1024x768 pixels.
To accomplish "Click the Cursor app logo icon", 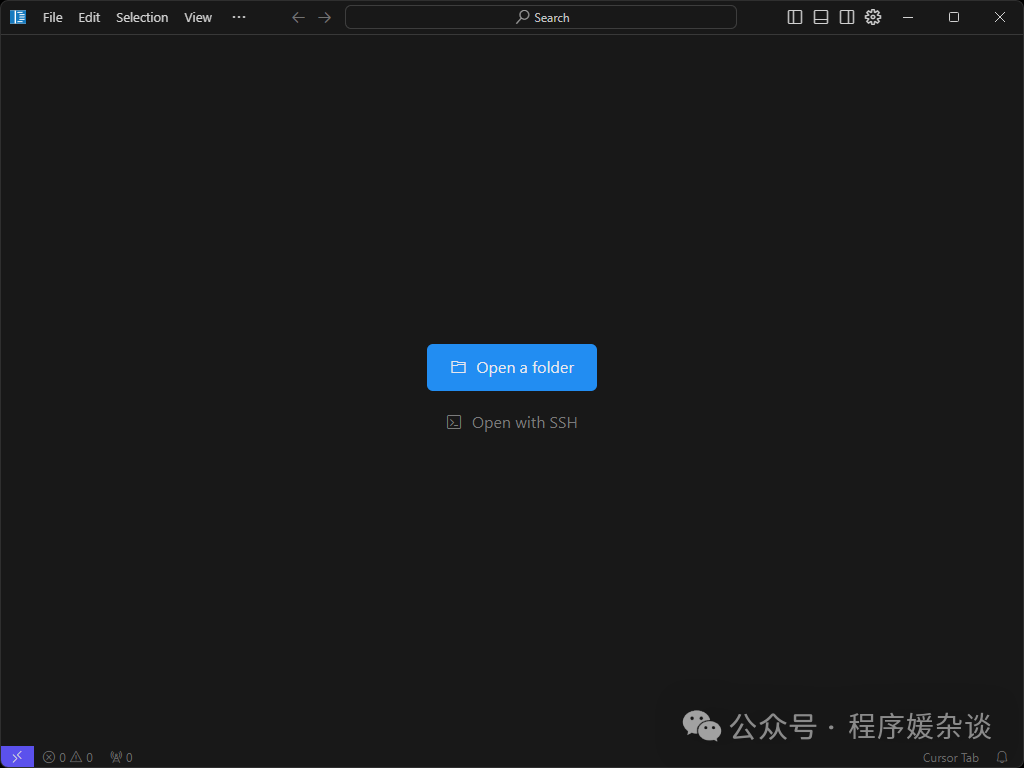I will (x=18, y=17).
